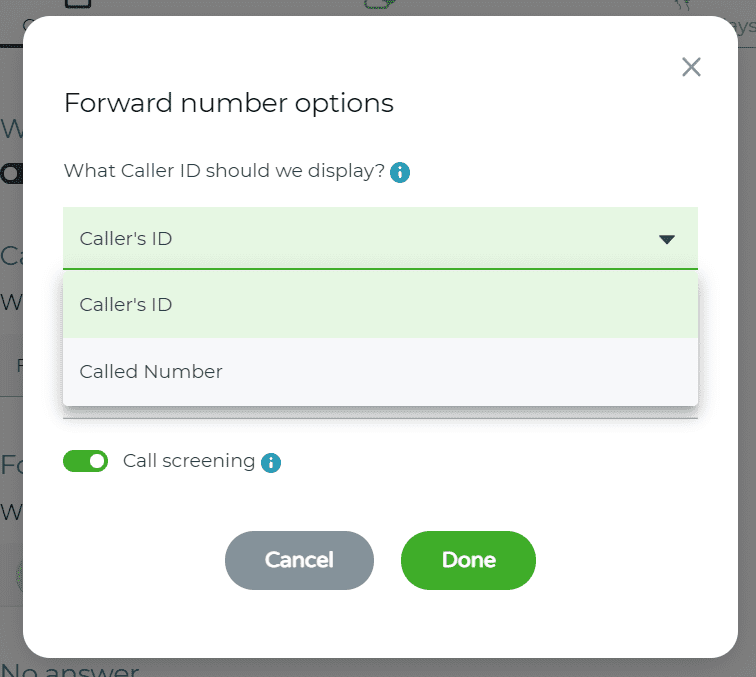
Task: Confirm settings with the Done button
Action: click(x=468, y=560)
